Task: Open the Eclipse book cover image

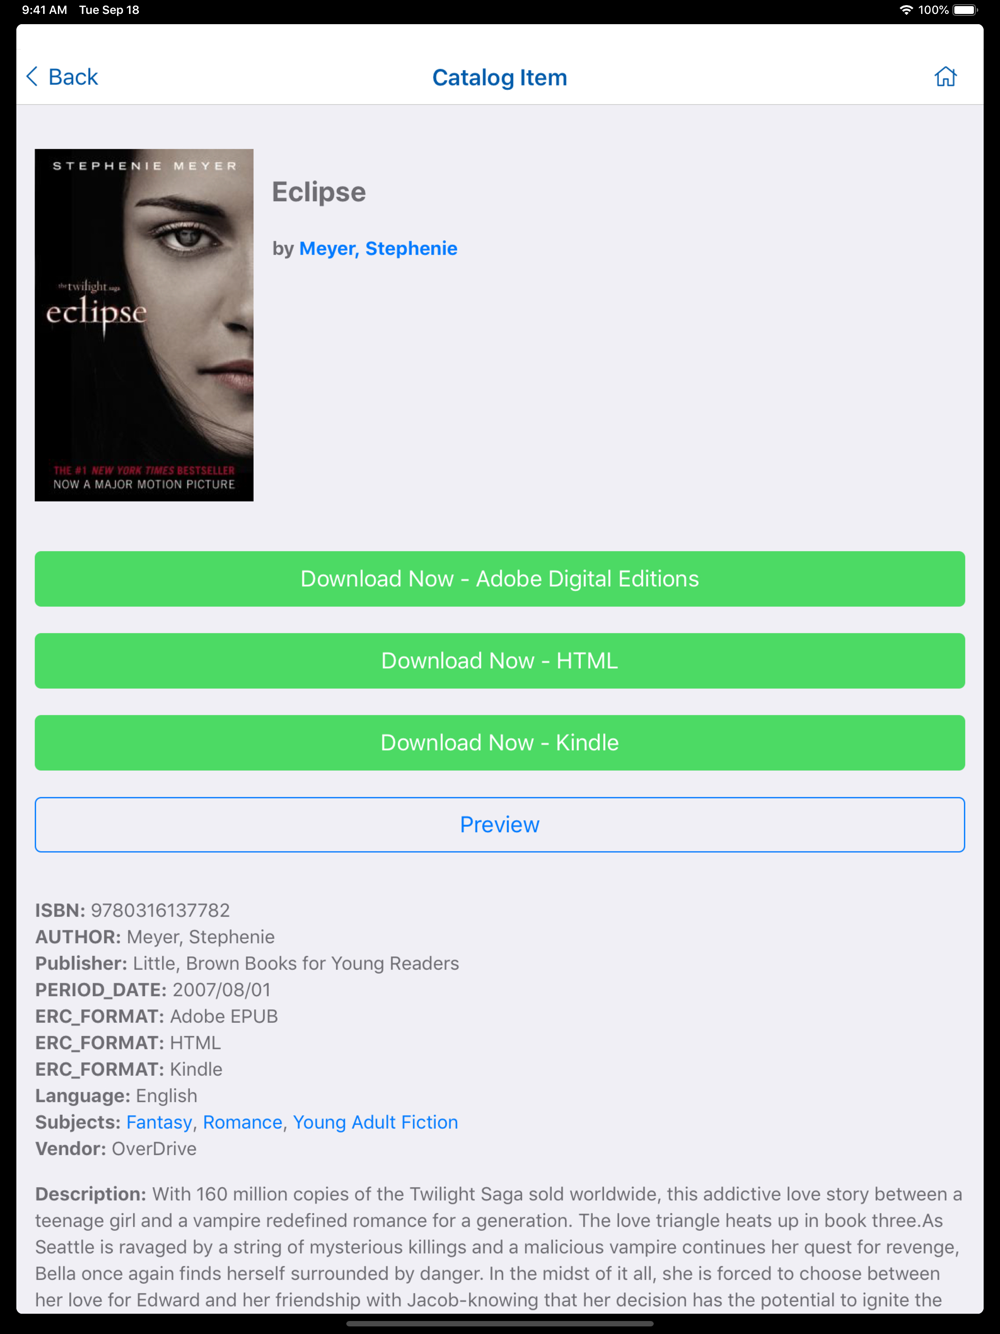Action: 144,325
